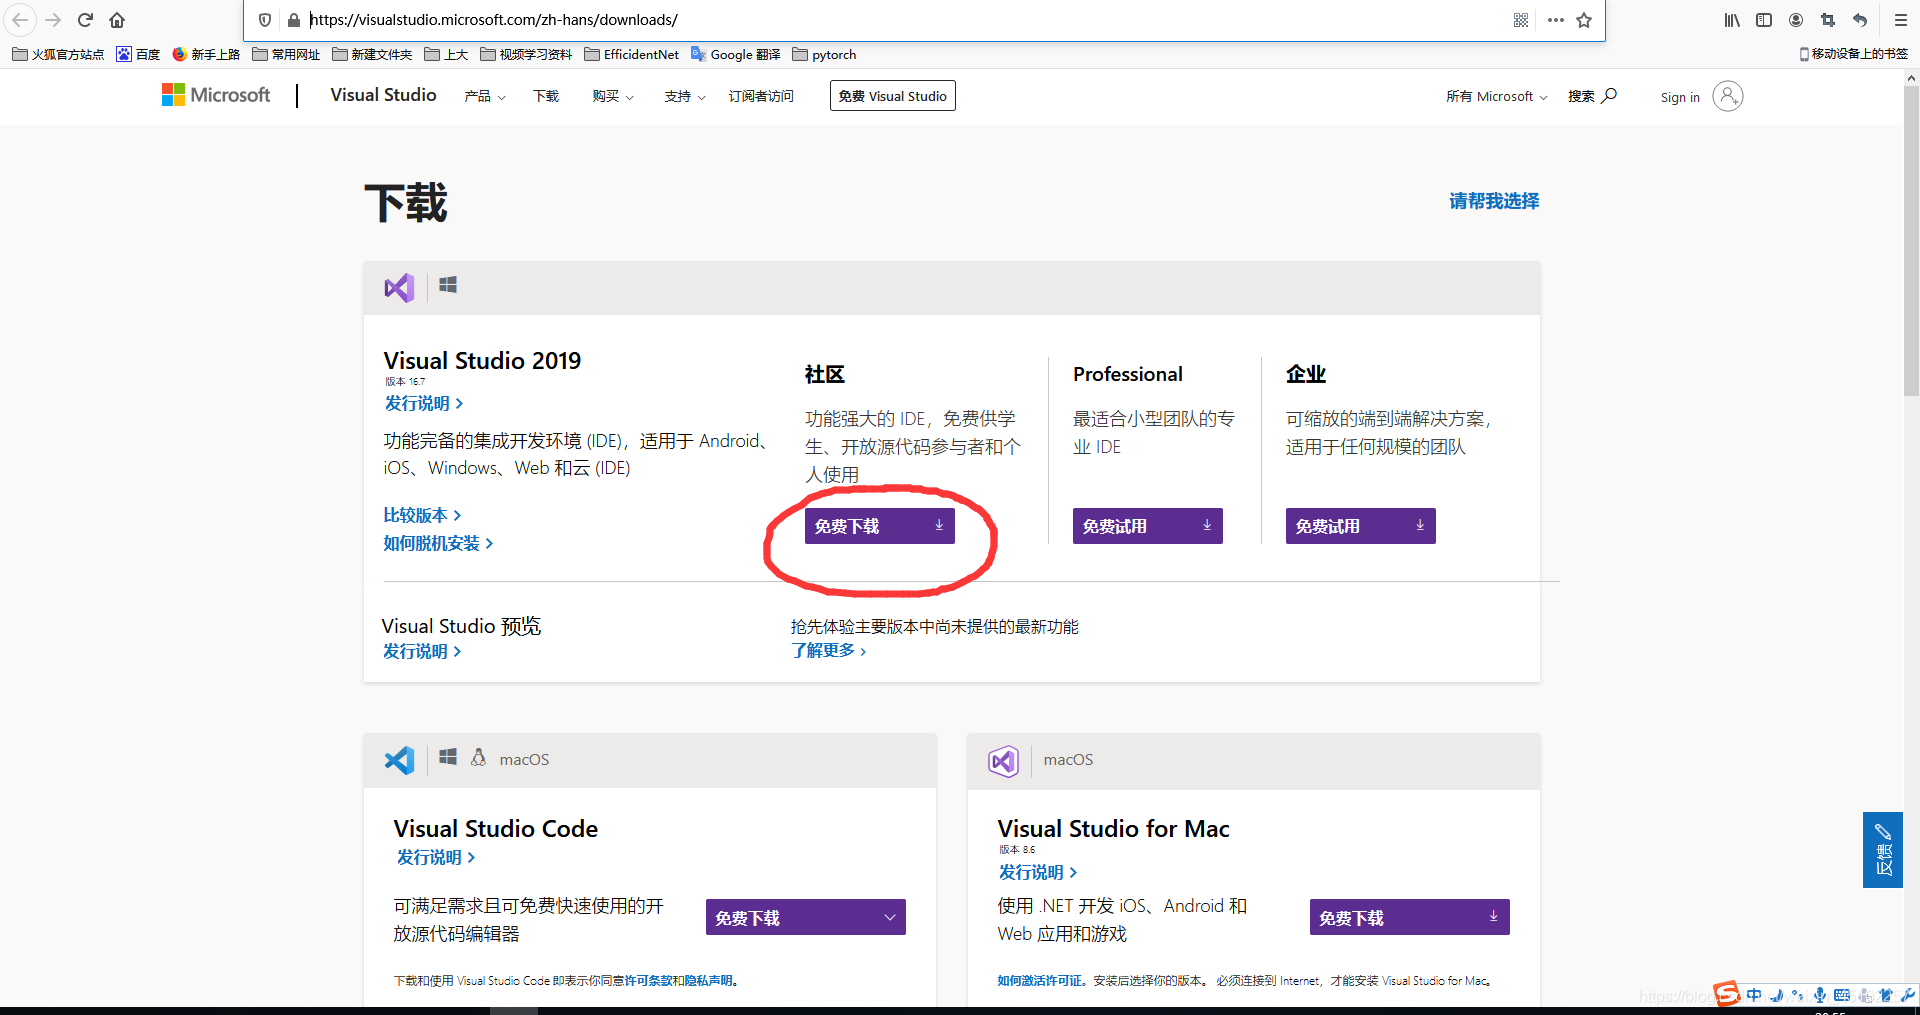Open the Google 翻译 bookmark
The image size is (1920, 1015).
[x=736, y=54]
